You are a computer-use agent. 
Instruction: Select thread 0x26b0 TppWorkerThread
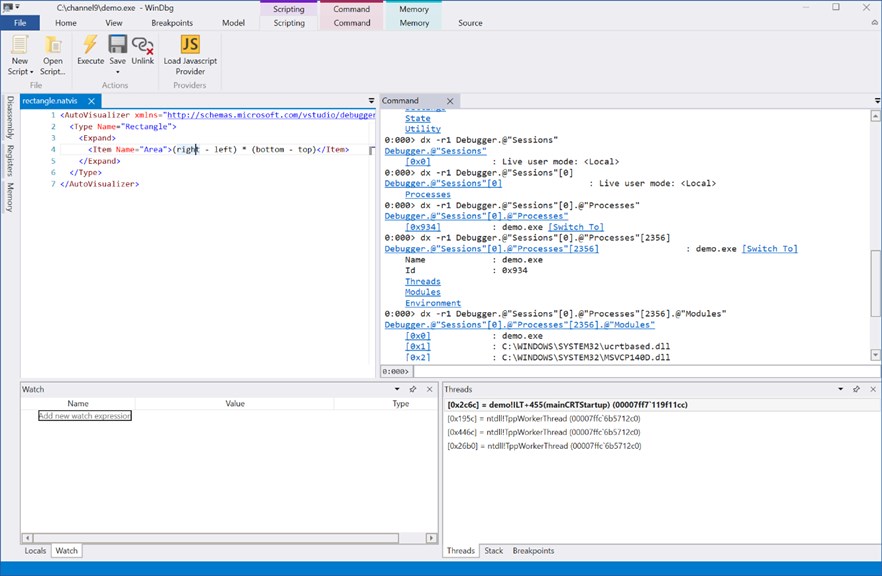coord(544,446)
